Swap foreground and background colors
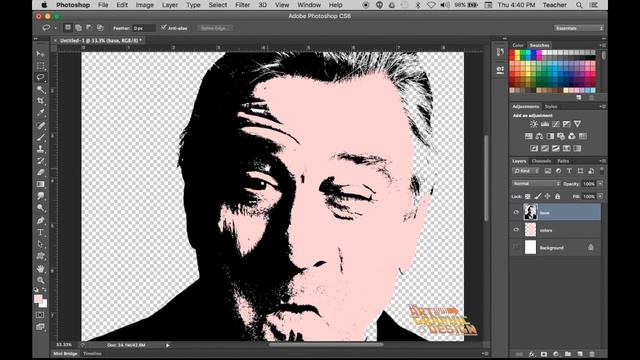This screenshot has width=640, height=360. 44,290
